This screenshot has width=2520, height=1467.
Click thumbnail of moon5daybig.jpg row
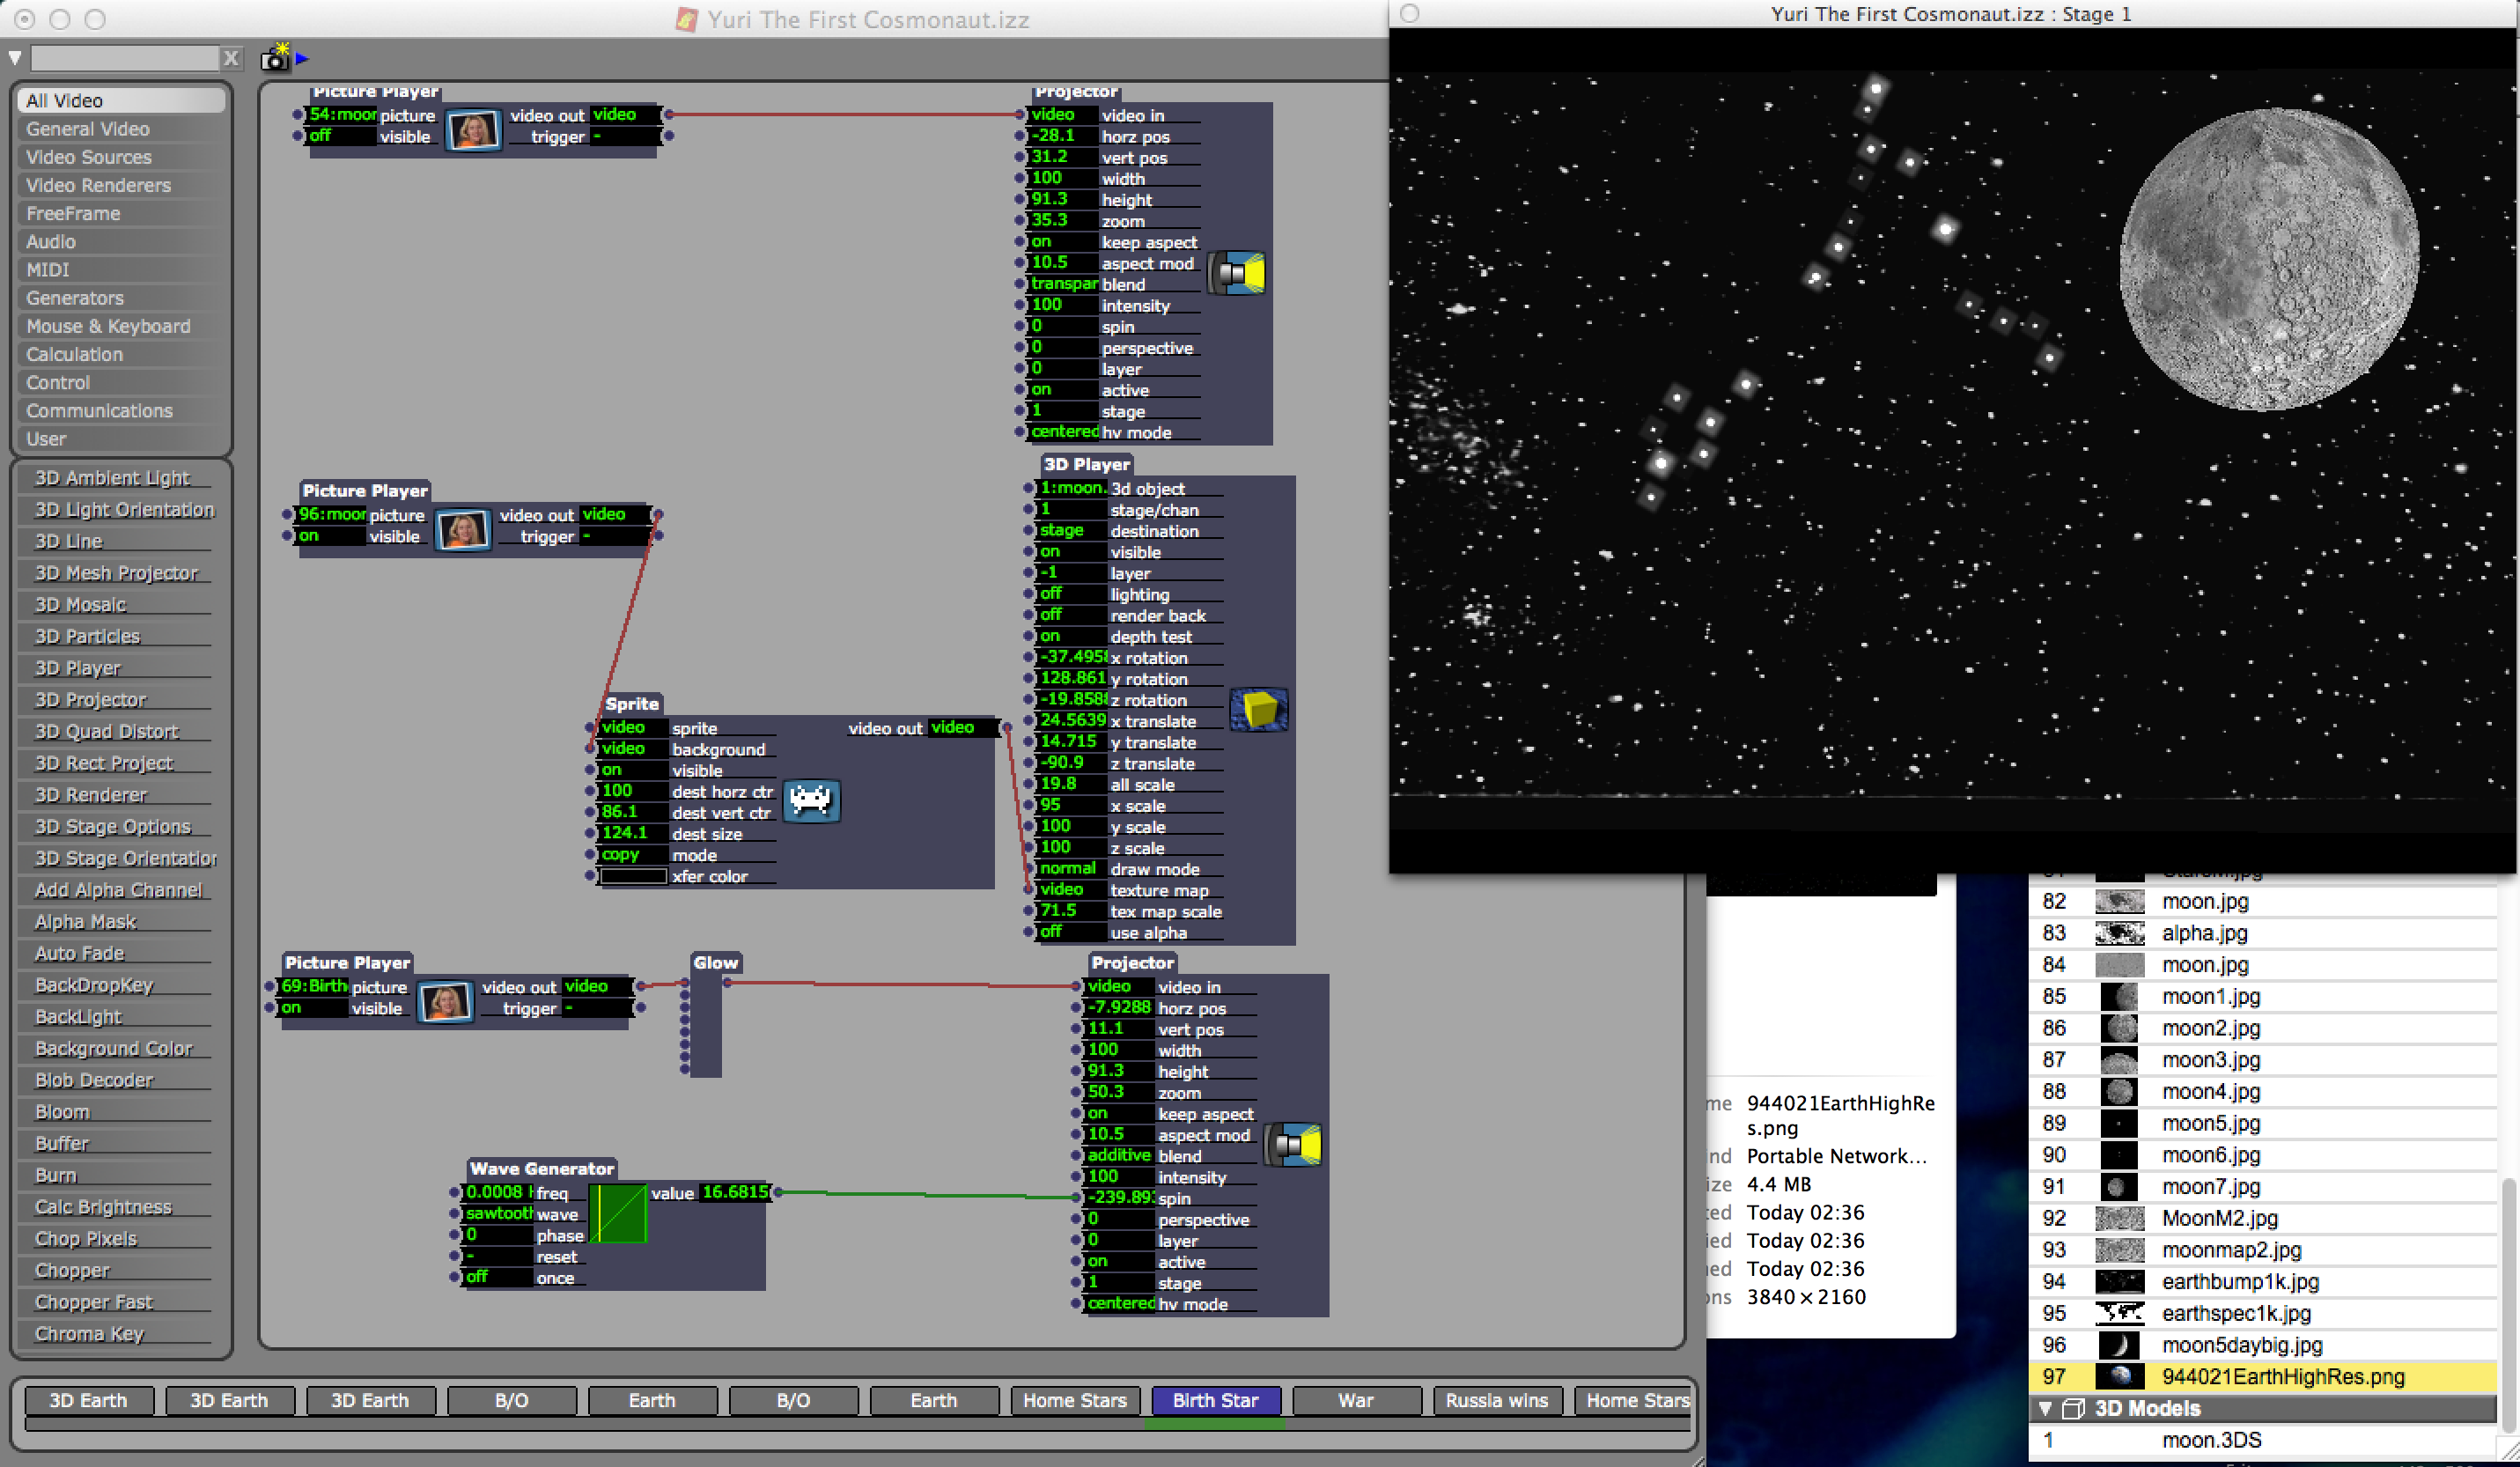pos(2119,1345)
